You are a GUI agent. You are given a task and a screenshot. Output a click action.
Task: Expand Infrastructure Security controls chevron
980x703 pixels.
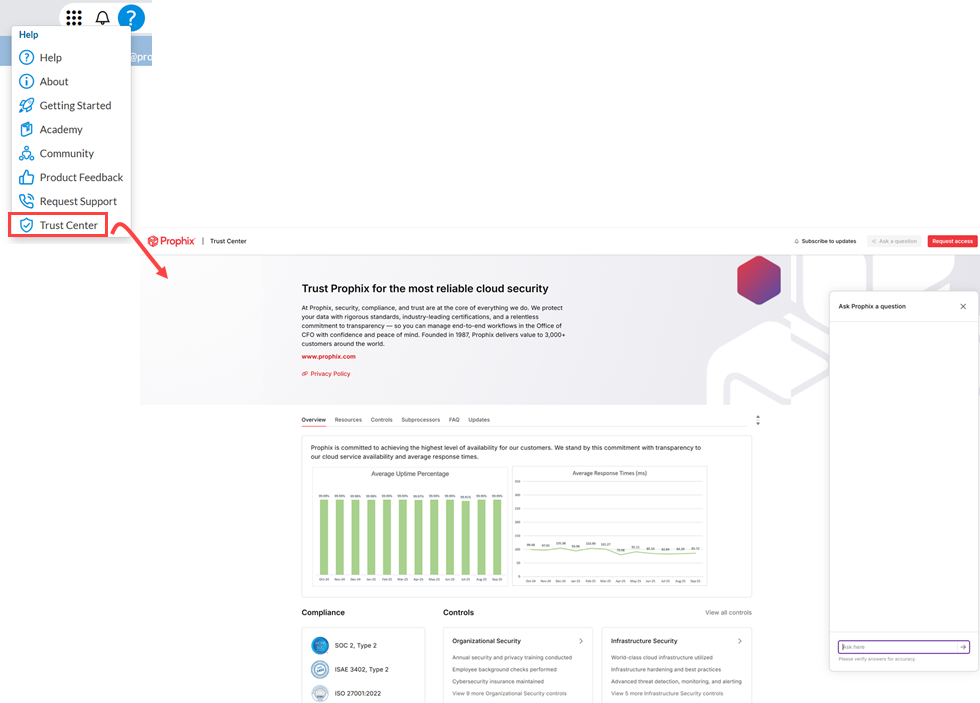740,641
